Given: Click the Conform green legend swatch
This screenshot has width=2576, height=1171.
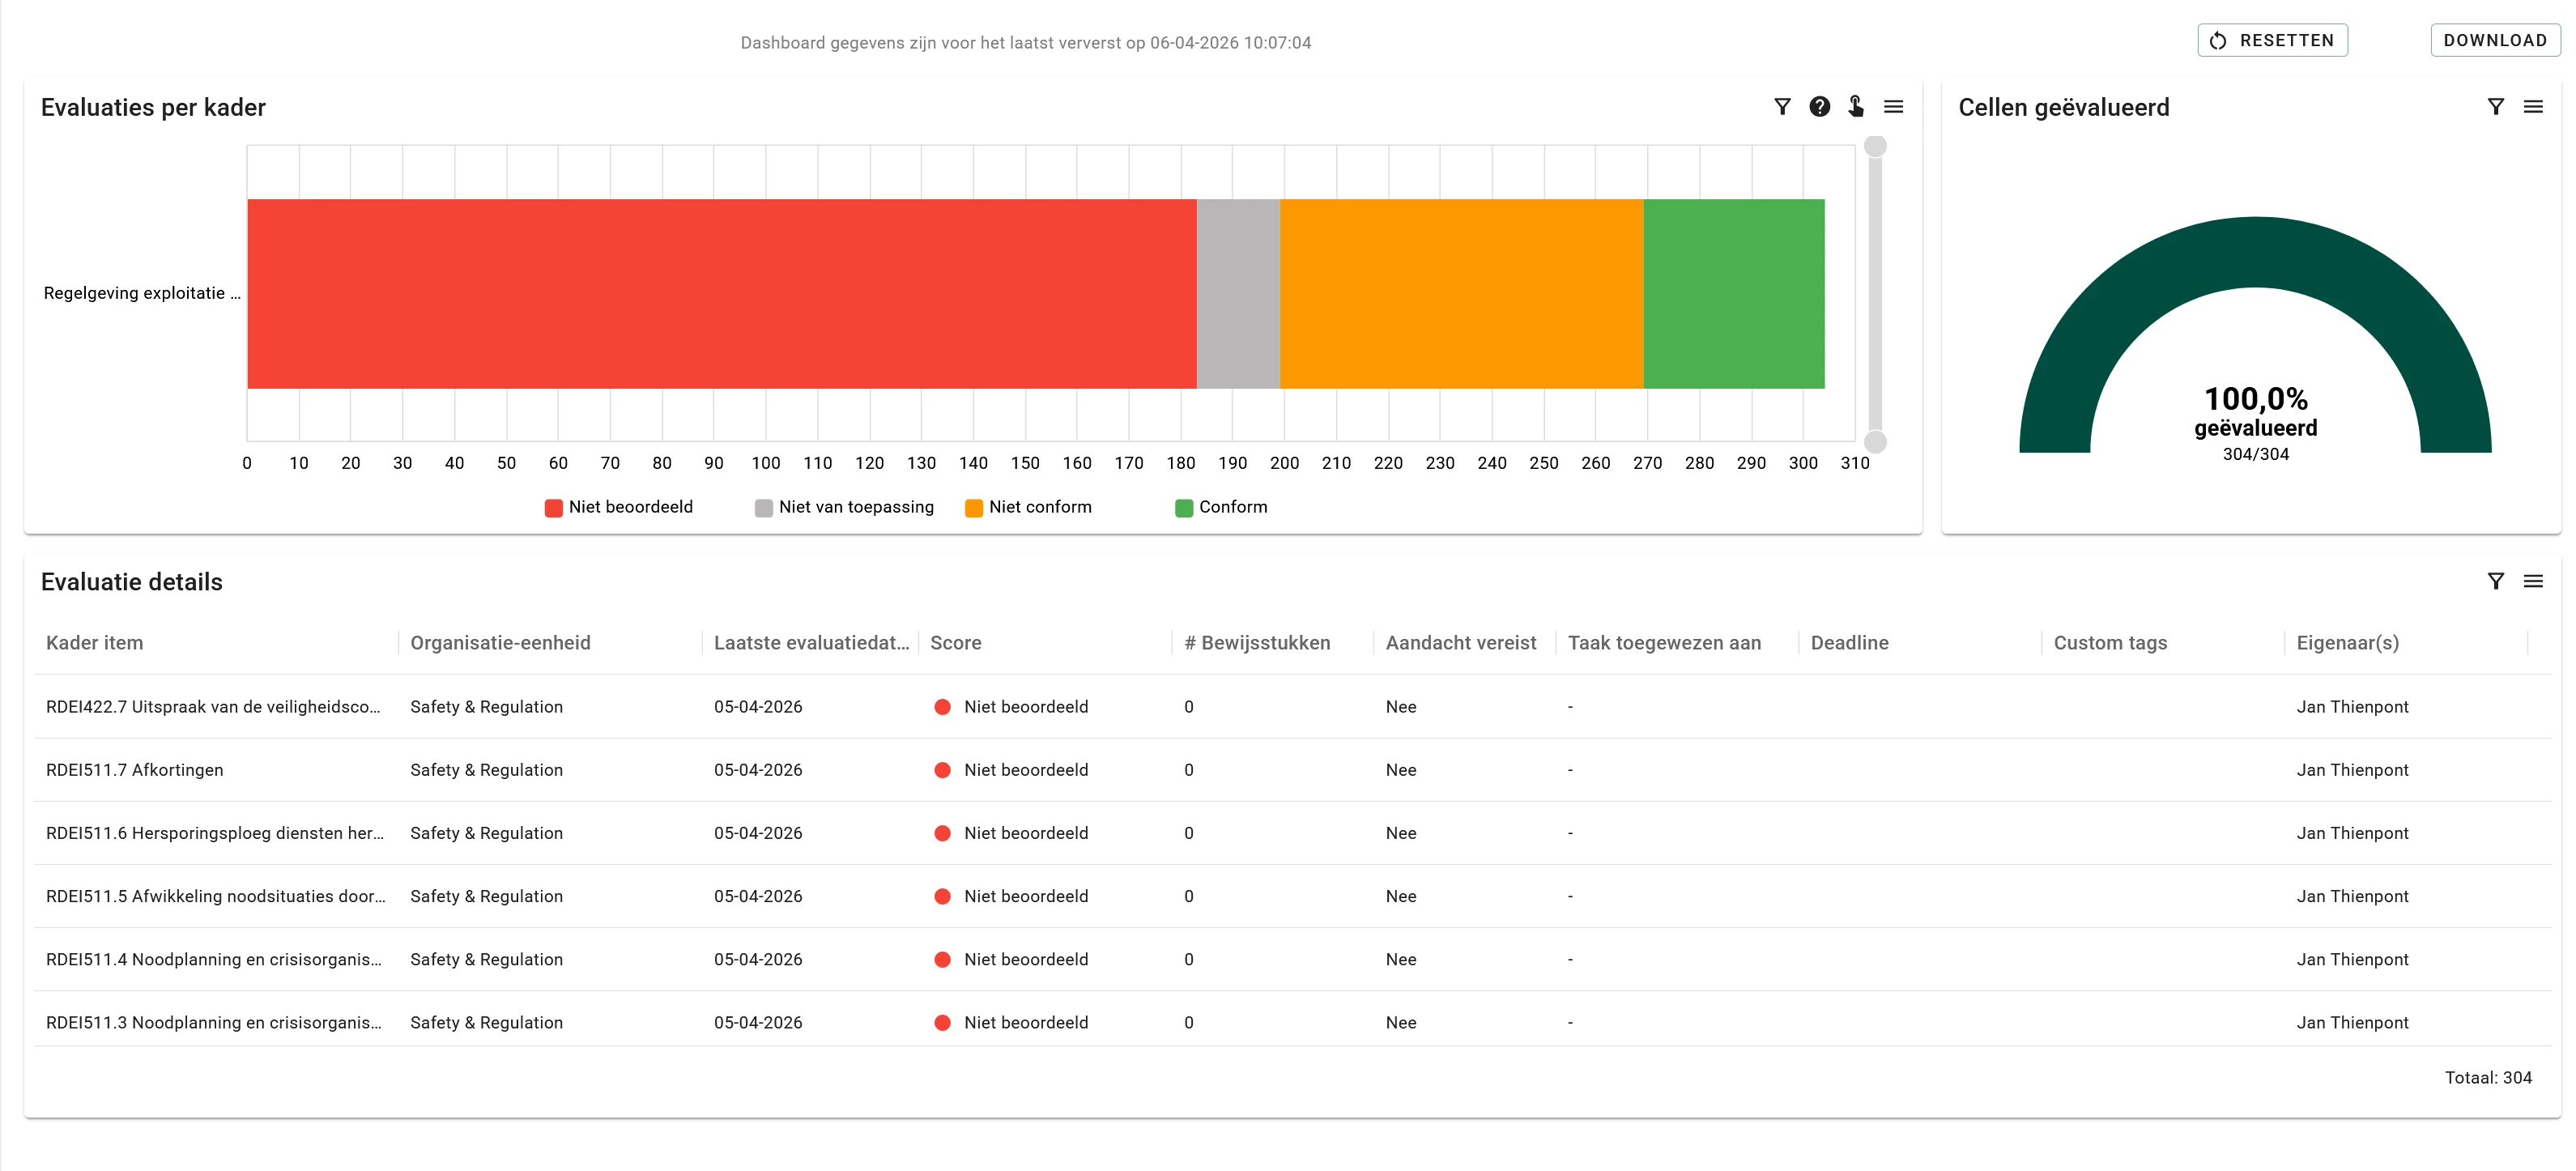Looking at the screenshot, I should [x=1184, y=508].
